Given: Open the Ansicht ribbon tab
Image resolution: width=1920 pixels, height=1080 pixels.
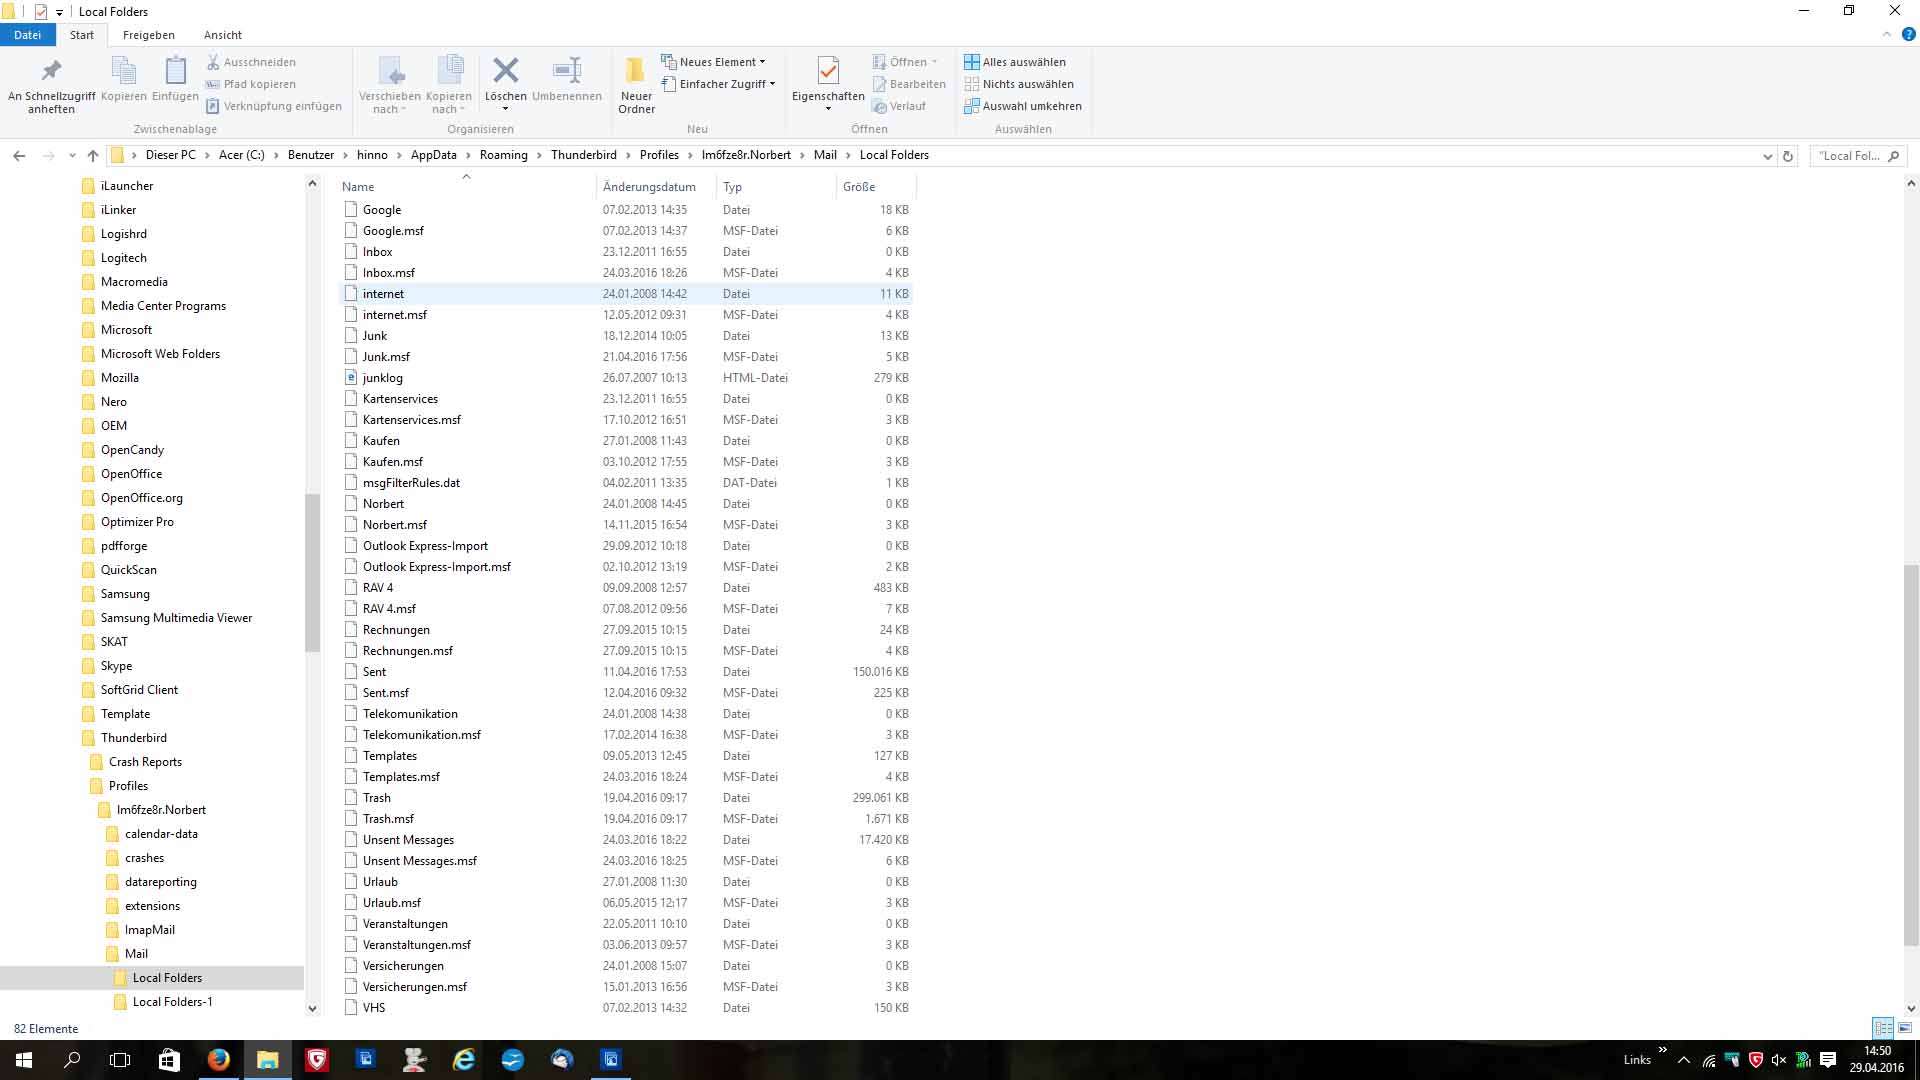Looking at the screenshot, I should click(223, 35).
